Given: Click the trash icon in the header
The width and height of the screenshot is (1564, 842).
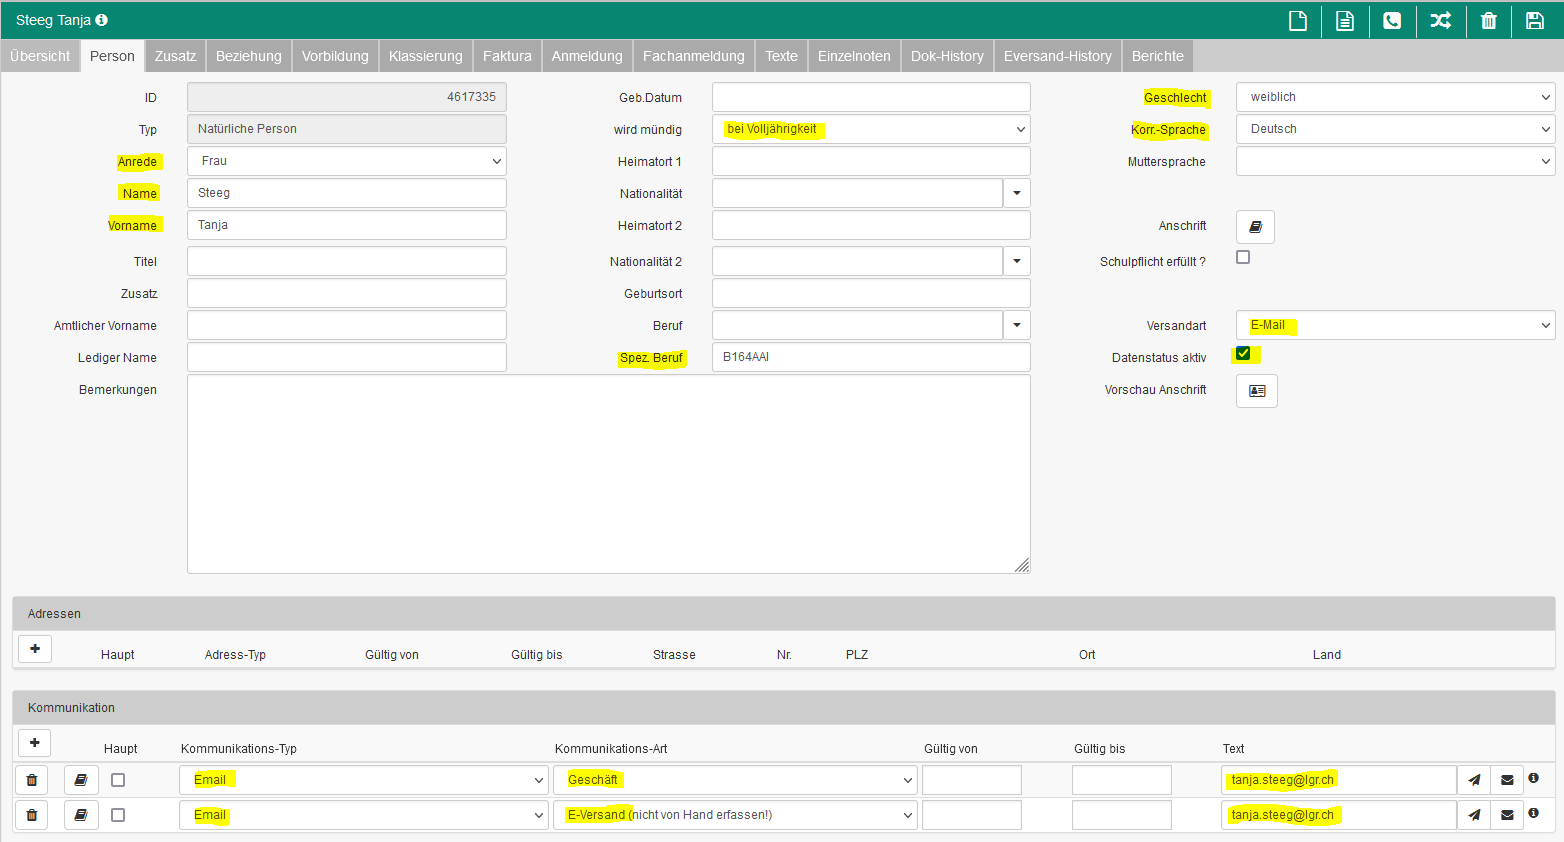Looking at the screenshot, I should pyautogui.click(x=1488, y=21).
